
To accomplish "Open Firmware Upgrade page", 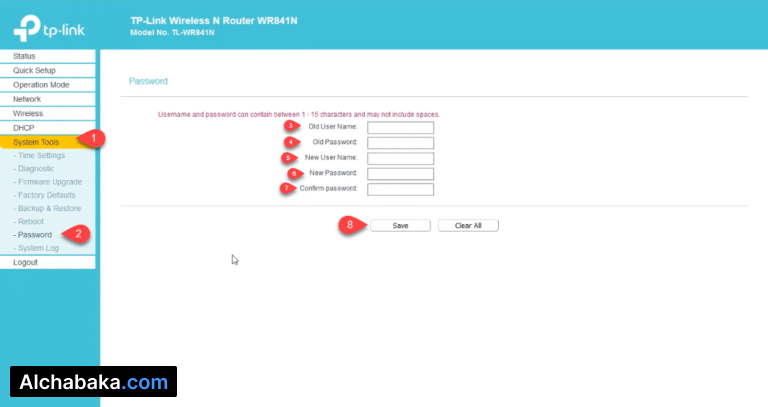I will [48, 182].
